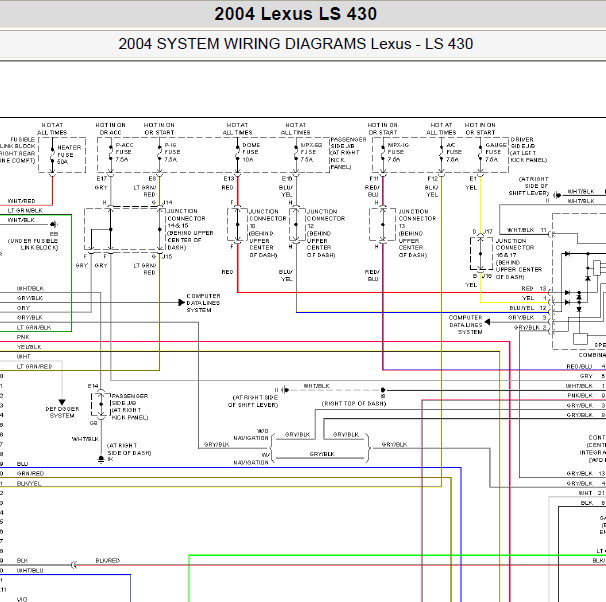Click the PNK wire label
The width and height of the screenshot is (606, 602).
[23, 337]
